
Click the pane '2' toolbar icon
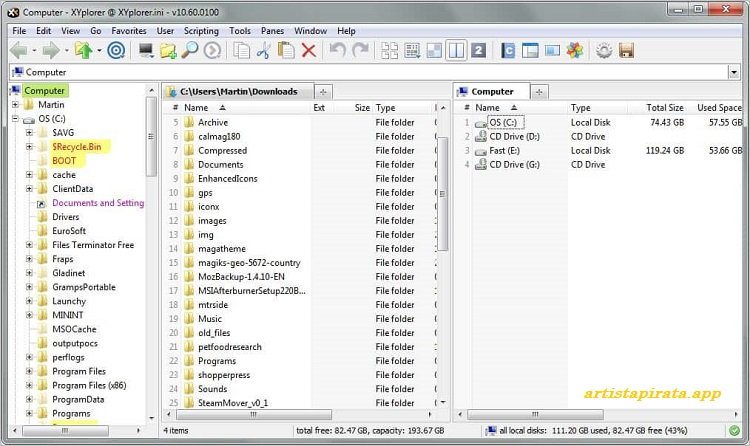coord(478,50)
